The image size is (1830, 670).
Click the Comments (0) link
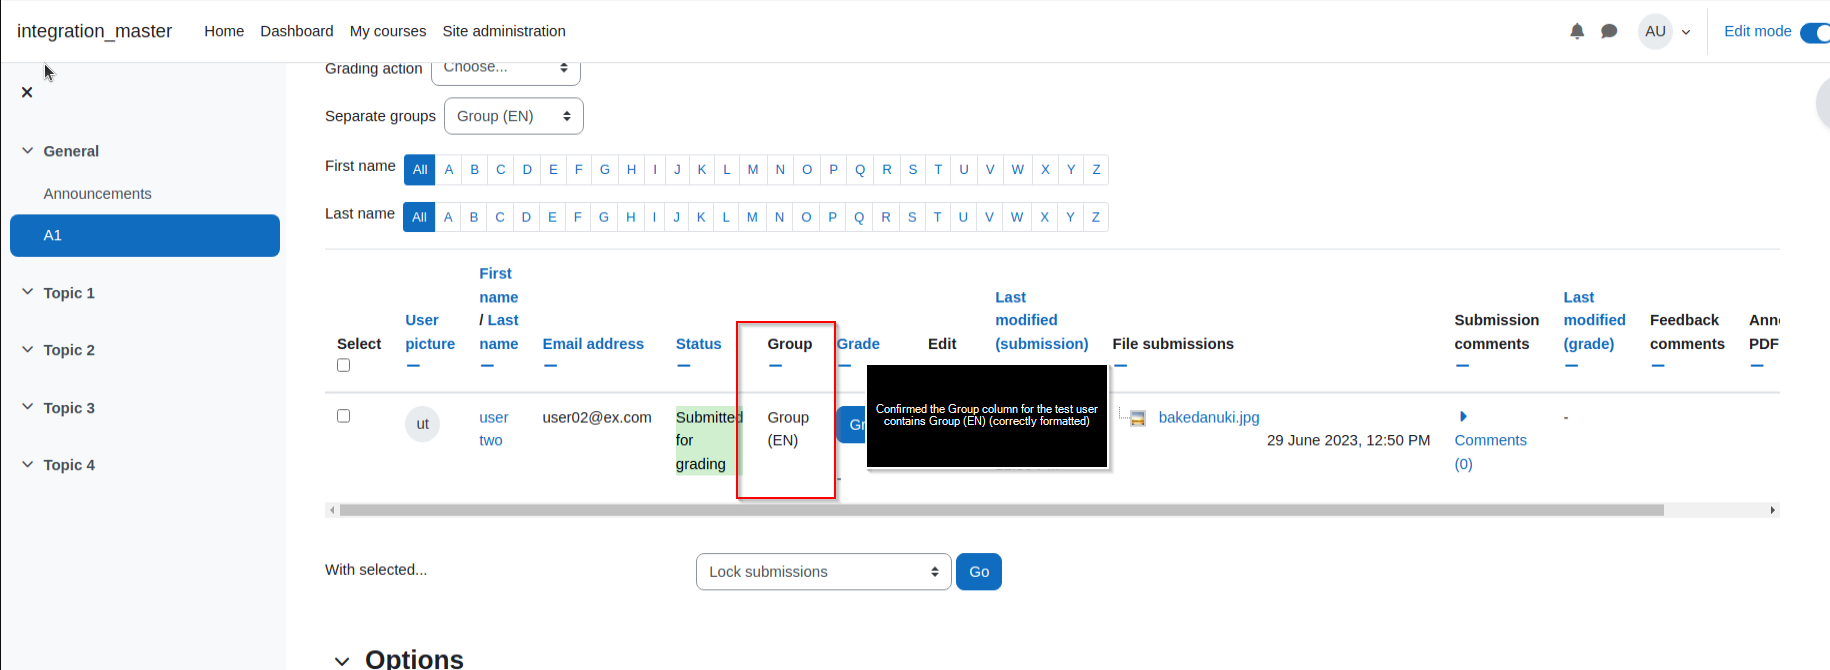coord(1490,452)
